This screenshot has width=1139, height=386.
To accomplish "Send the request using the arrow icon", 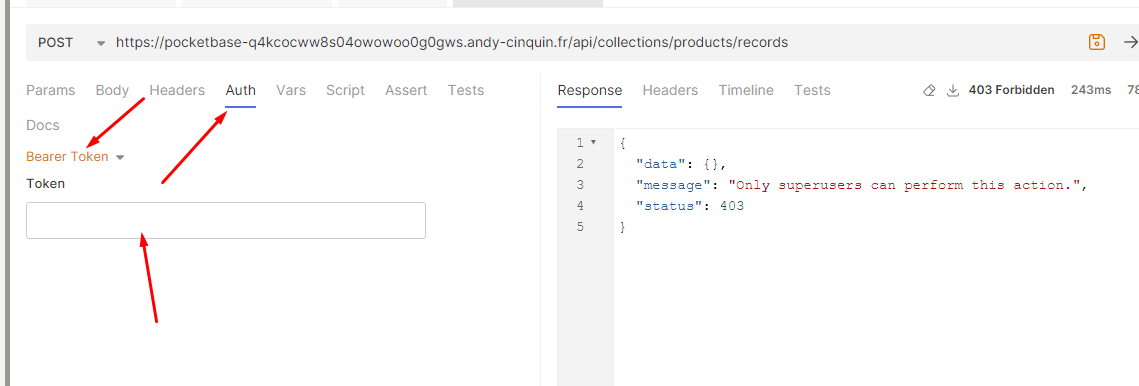I will pos(1130,42).
